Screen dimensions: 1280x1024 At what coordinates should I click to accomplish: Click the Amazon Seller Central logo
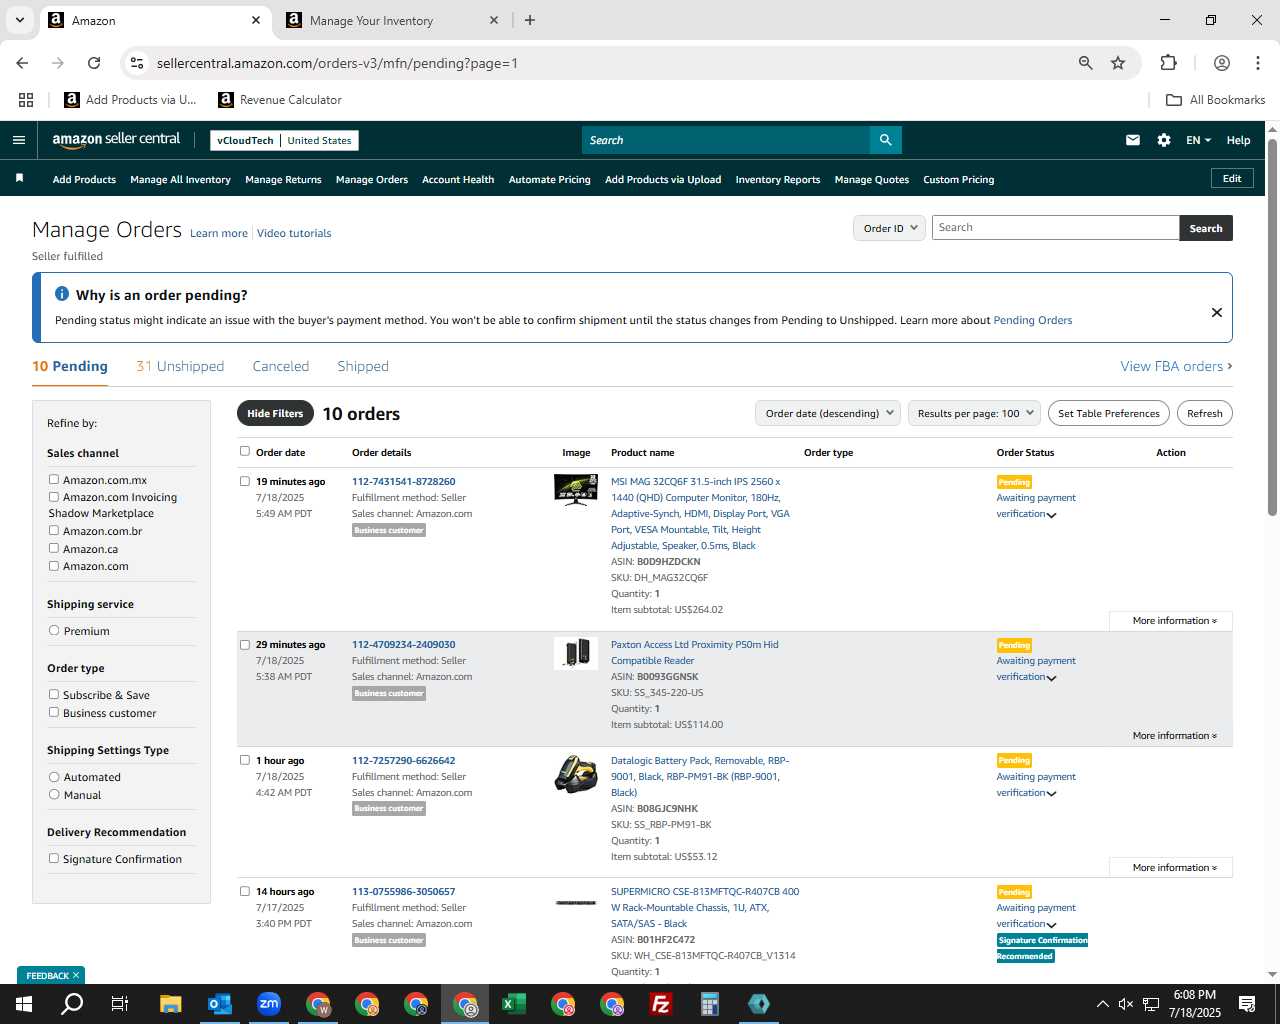(116, 140)
